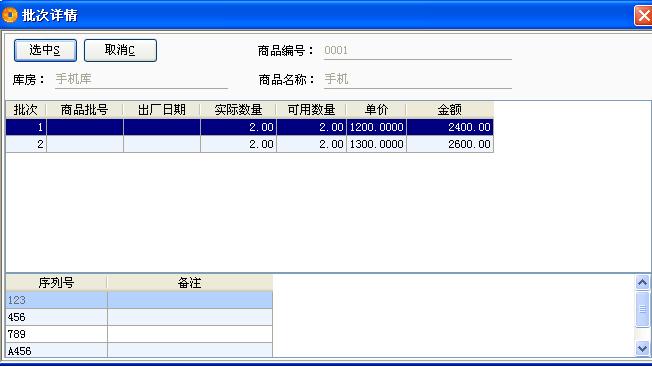Click the 商品批号 column header

click(x=84, y=110)
